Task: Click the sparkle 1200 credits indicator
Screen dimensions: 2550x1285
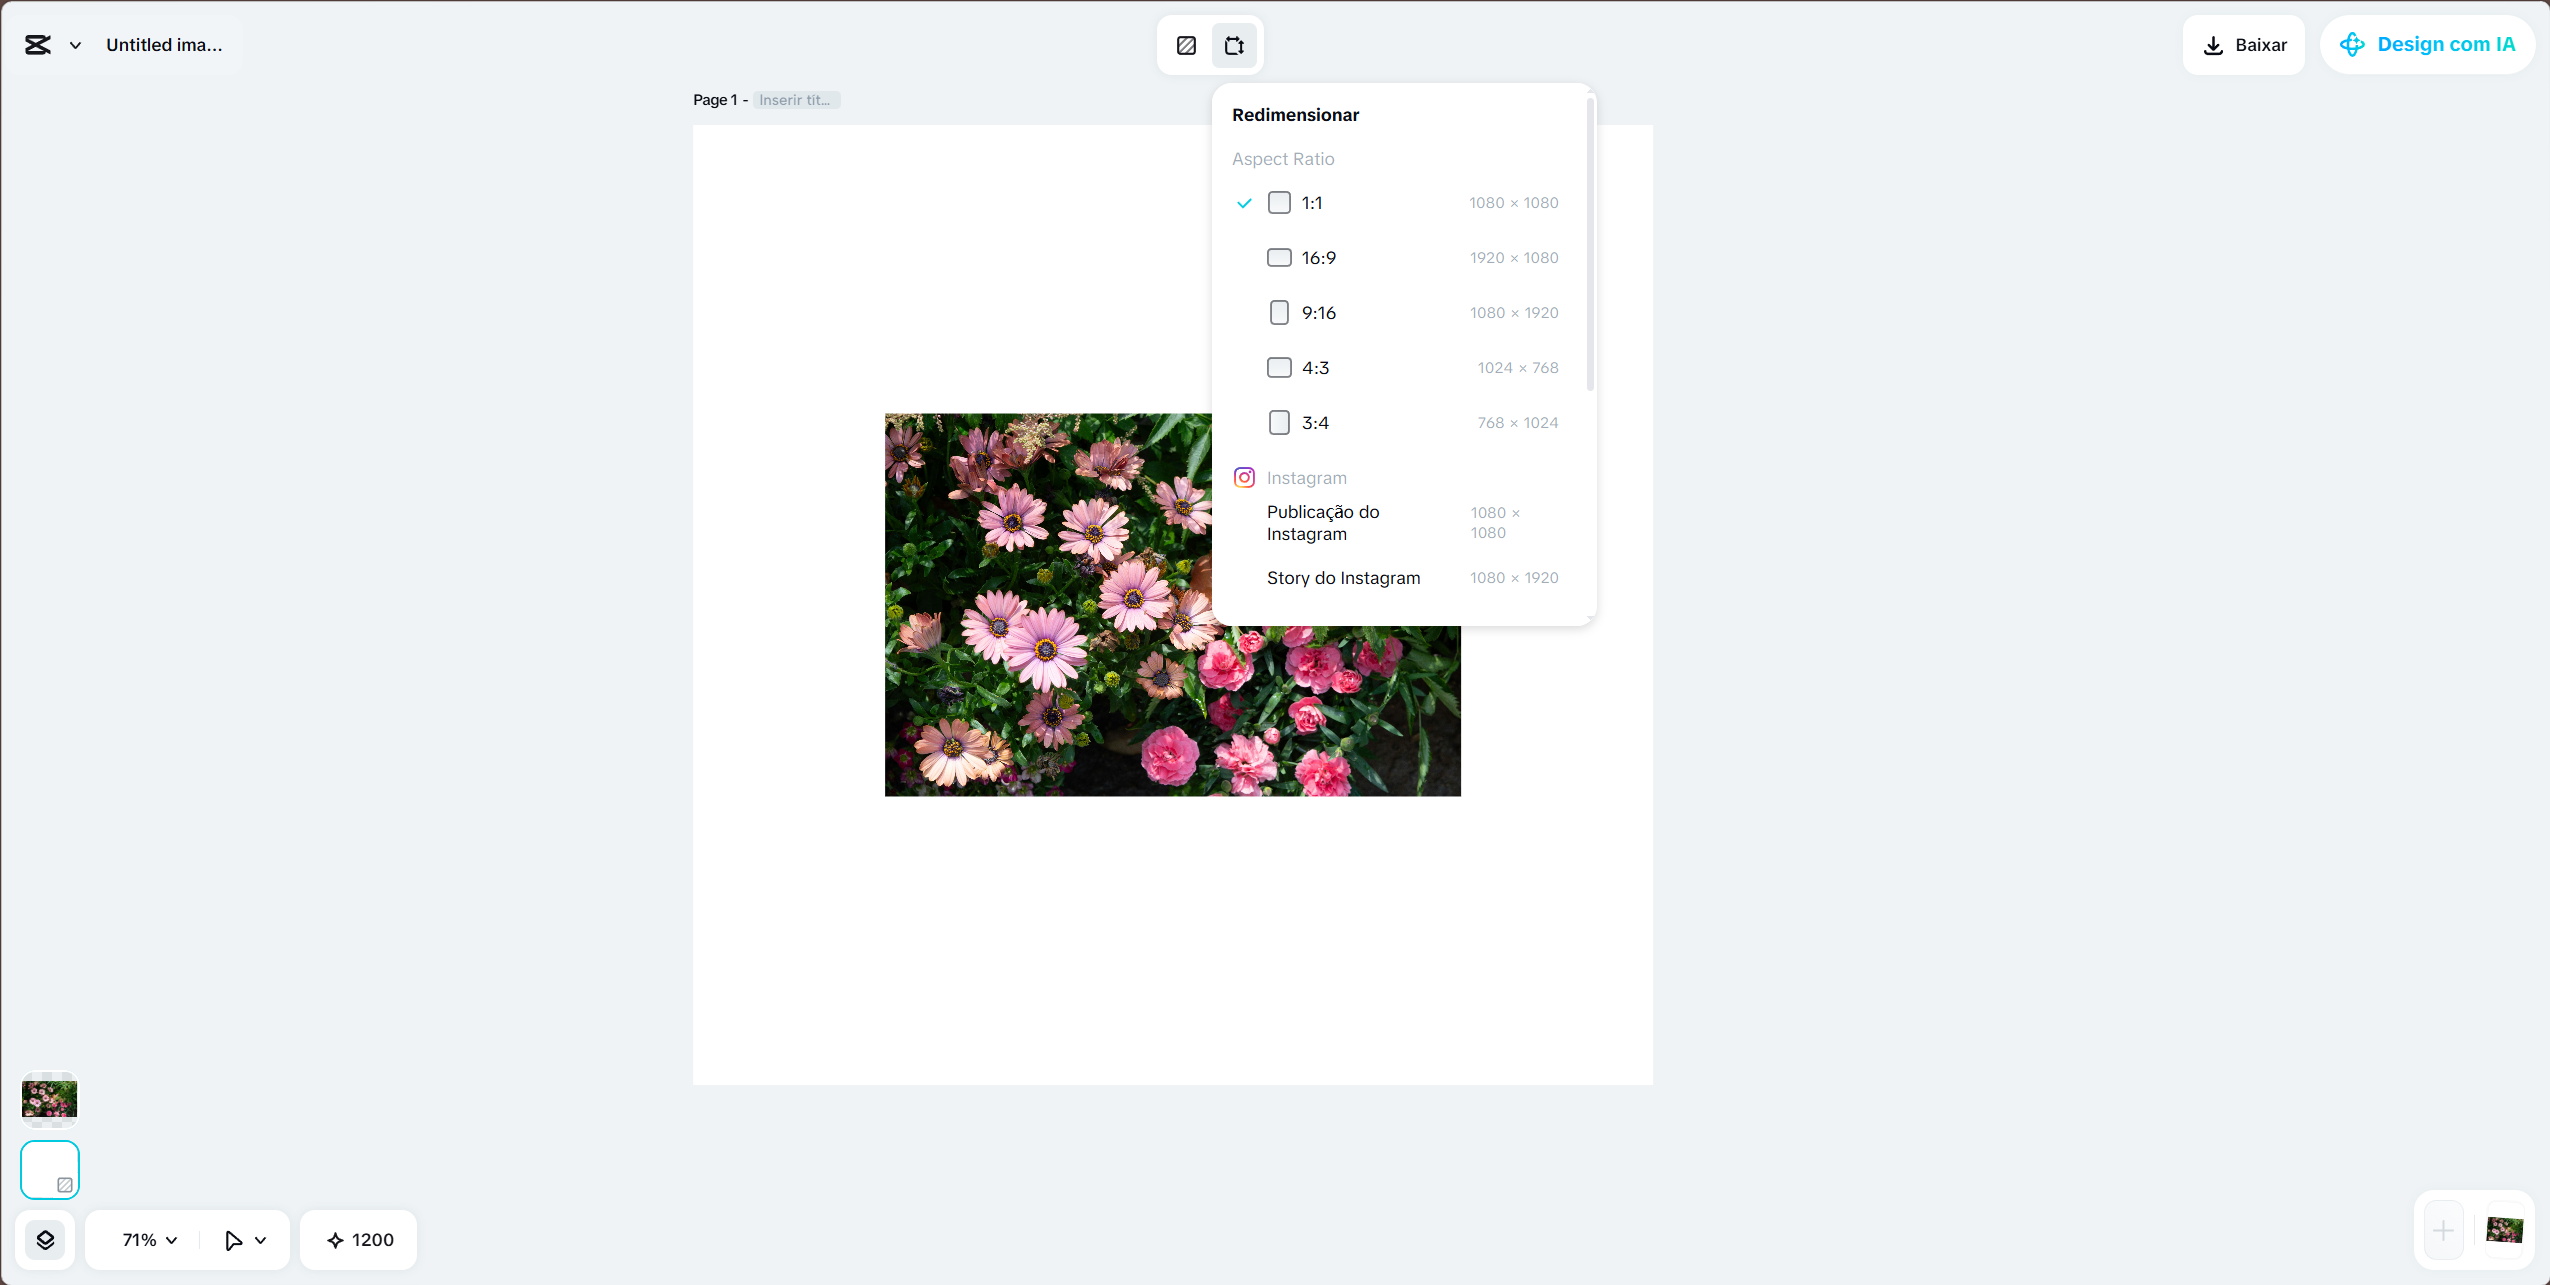Action: (357, 1239)
